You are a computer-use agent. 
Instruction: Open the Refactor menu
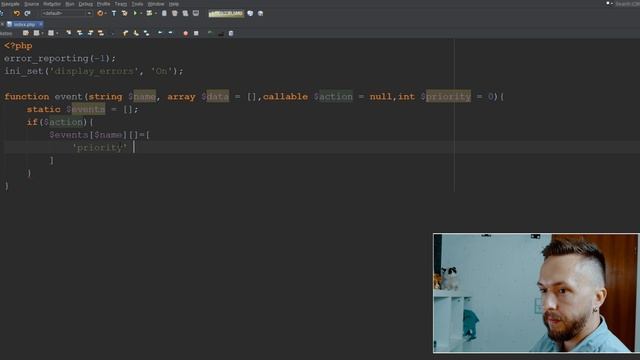click(x=52, y=4)
